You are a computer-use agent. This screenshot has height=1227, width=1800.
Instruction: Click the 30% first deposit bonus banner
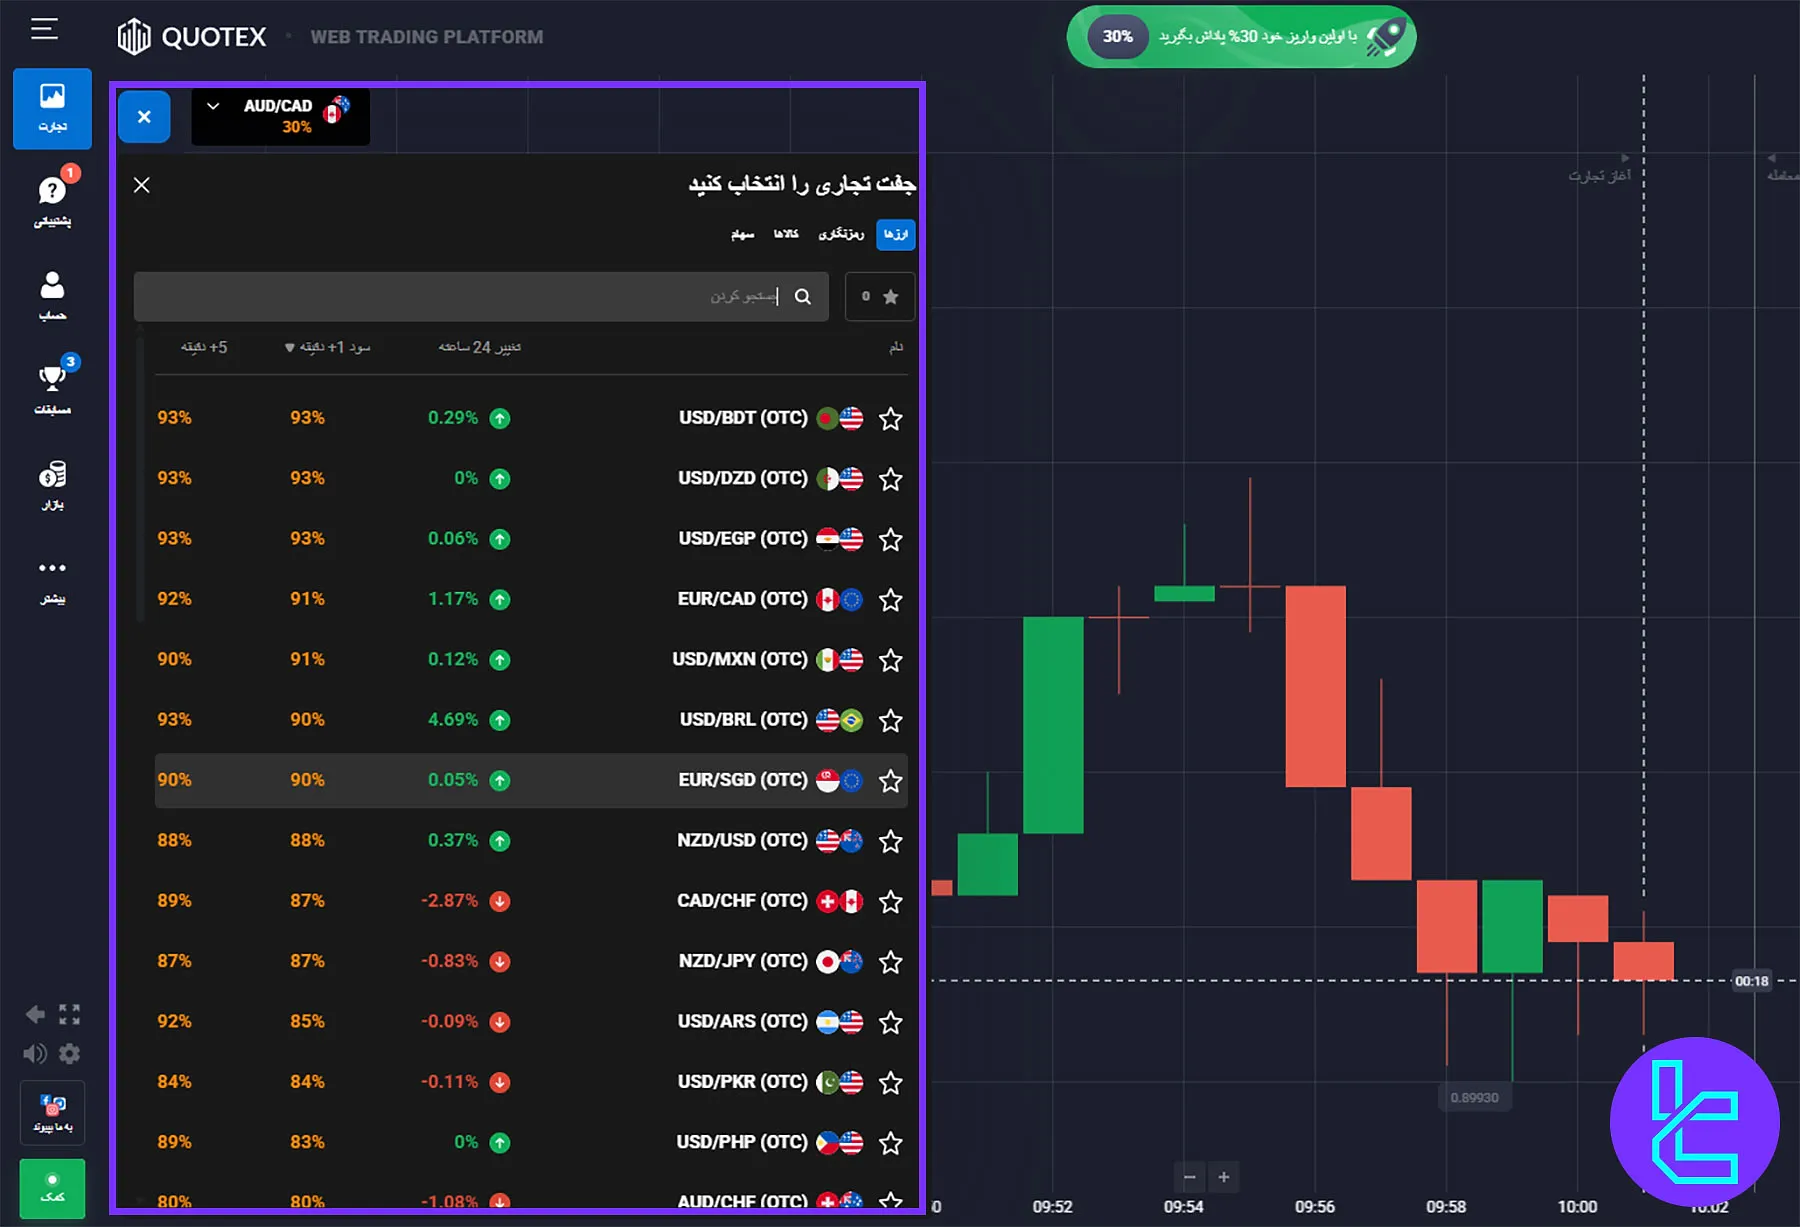[x=1241, y=37]
